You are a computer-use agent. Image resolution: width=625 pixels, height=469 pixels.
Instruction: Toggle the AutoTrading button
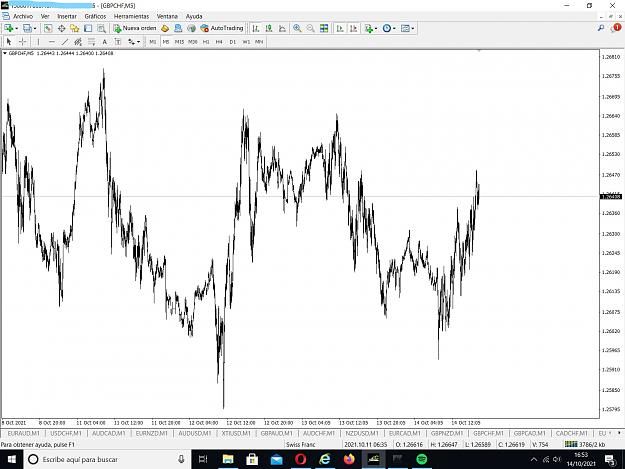pos(222,28)
